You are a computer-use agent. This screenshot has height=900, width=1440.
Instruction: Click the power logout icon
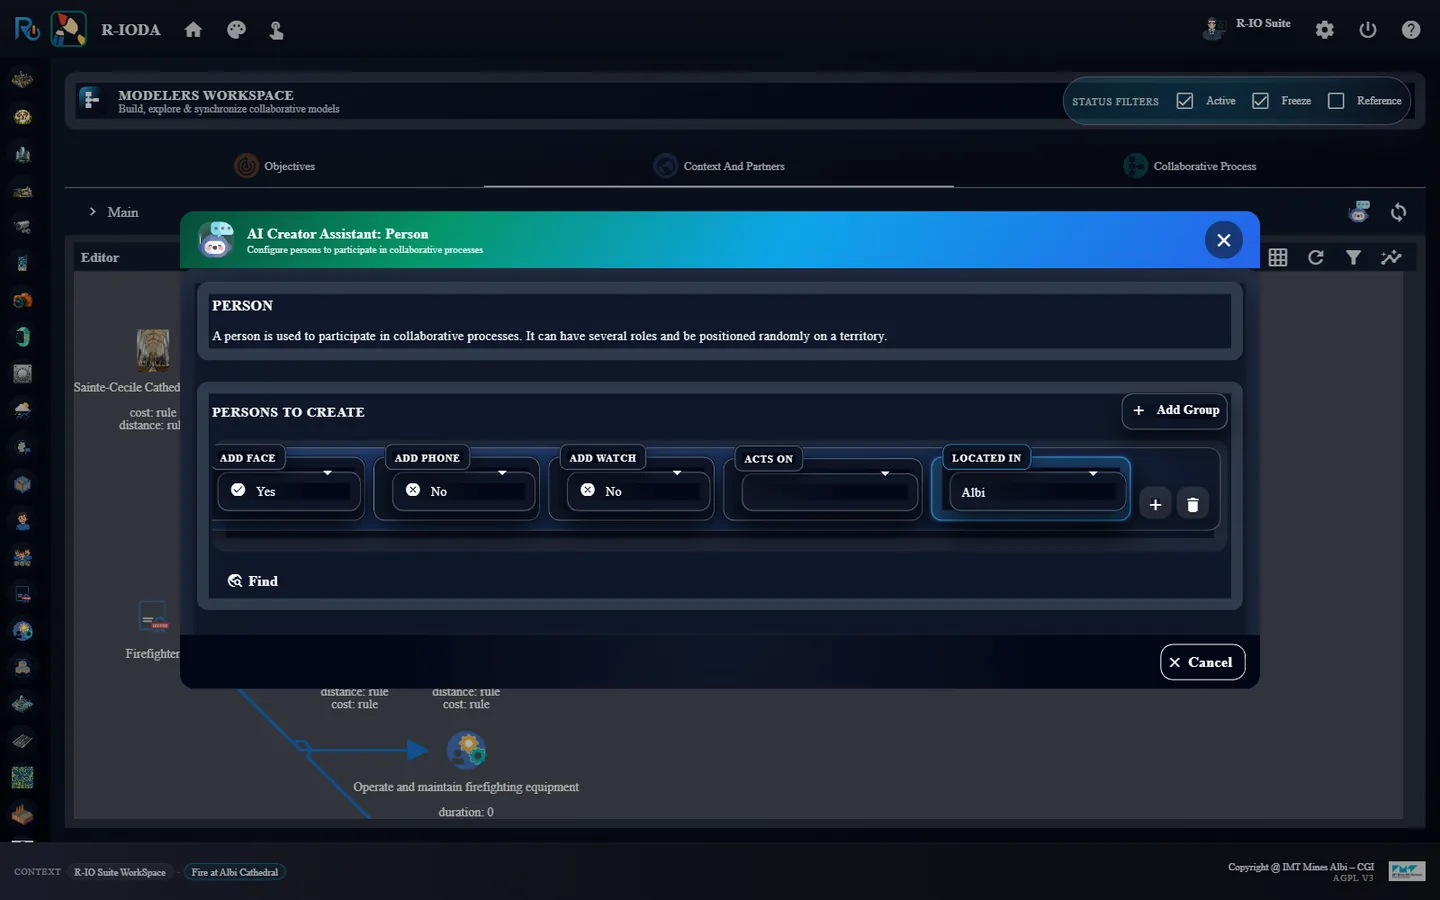click(1368, 30)
